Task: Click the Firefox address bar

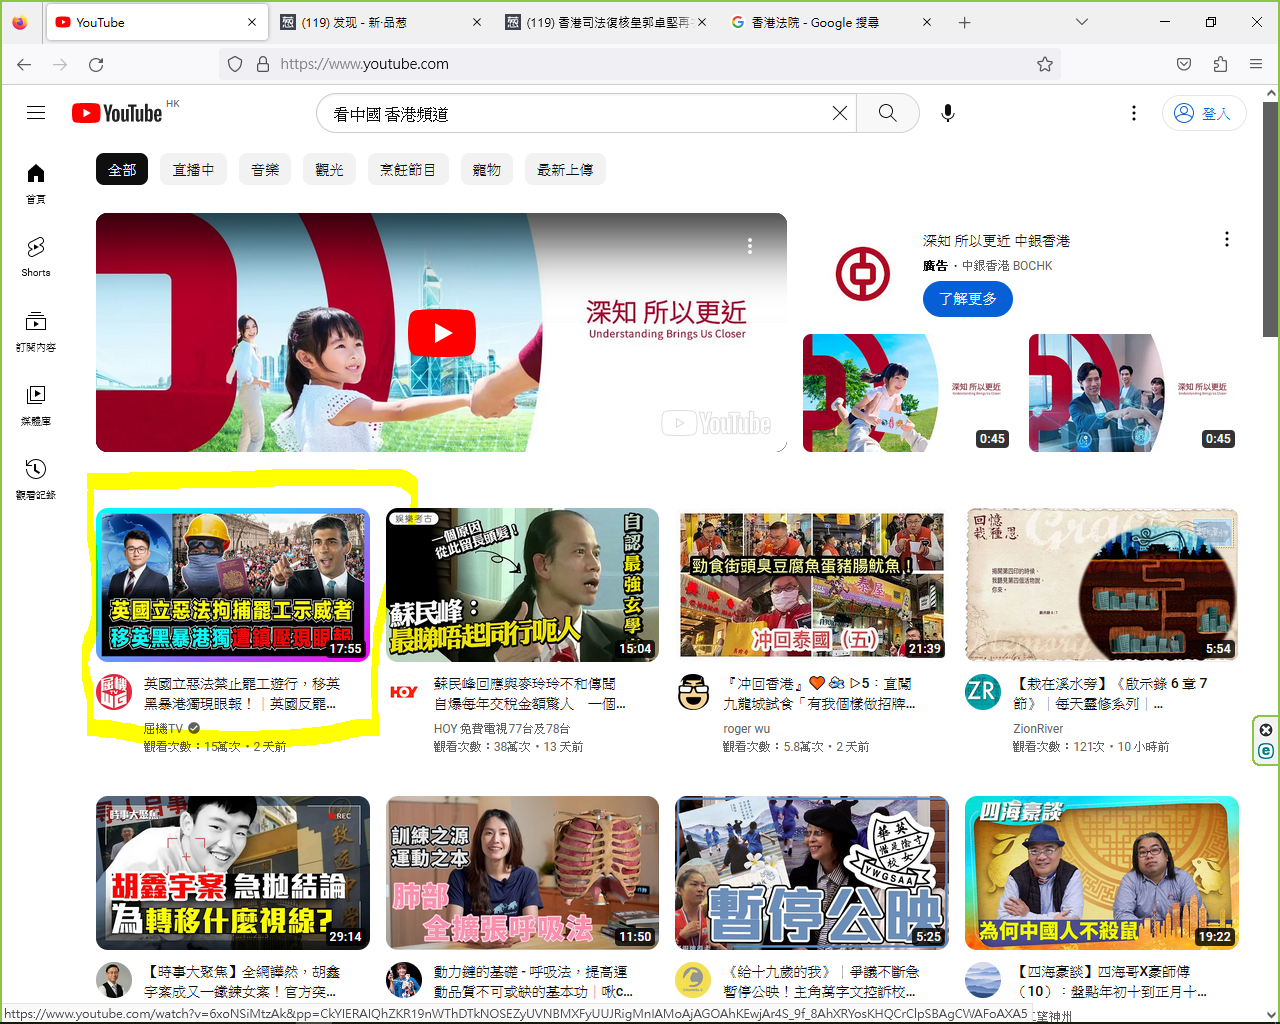Action: [640, 64]
